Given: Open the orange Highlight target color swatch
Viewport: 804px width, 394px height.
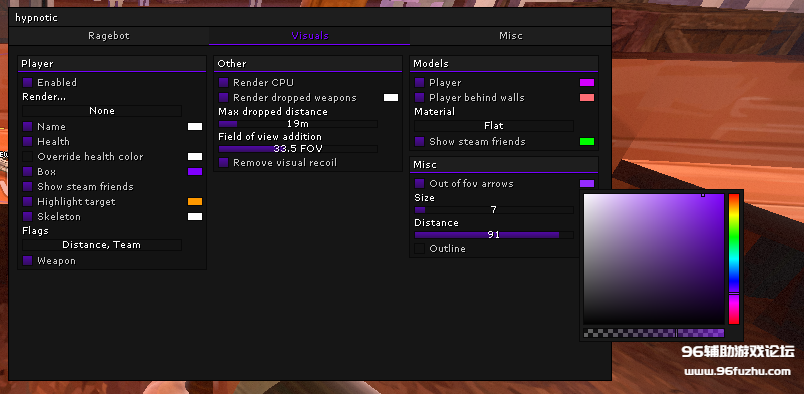Looking at the screenshot, I should point(195,202).
